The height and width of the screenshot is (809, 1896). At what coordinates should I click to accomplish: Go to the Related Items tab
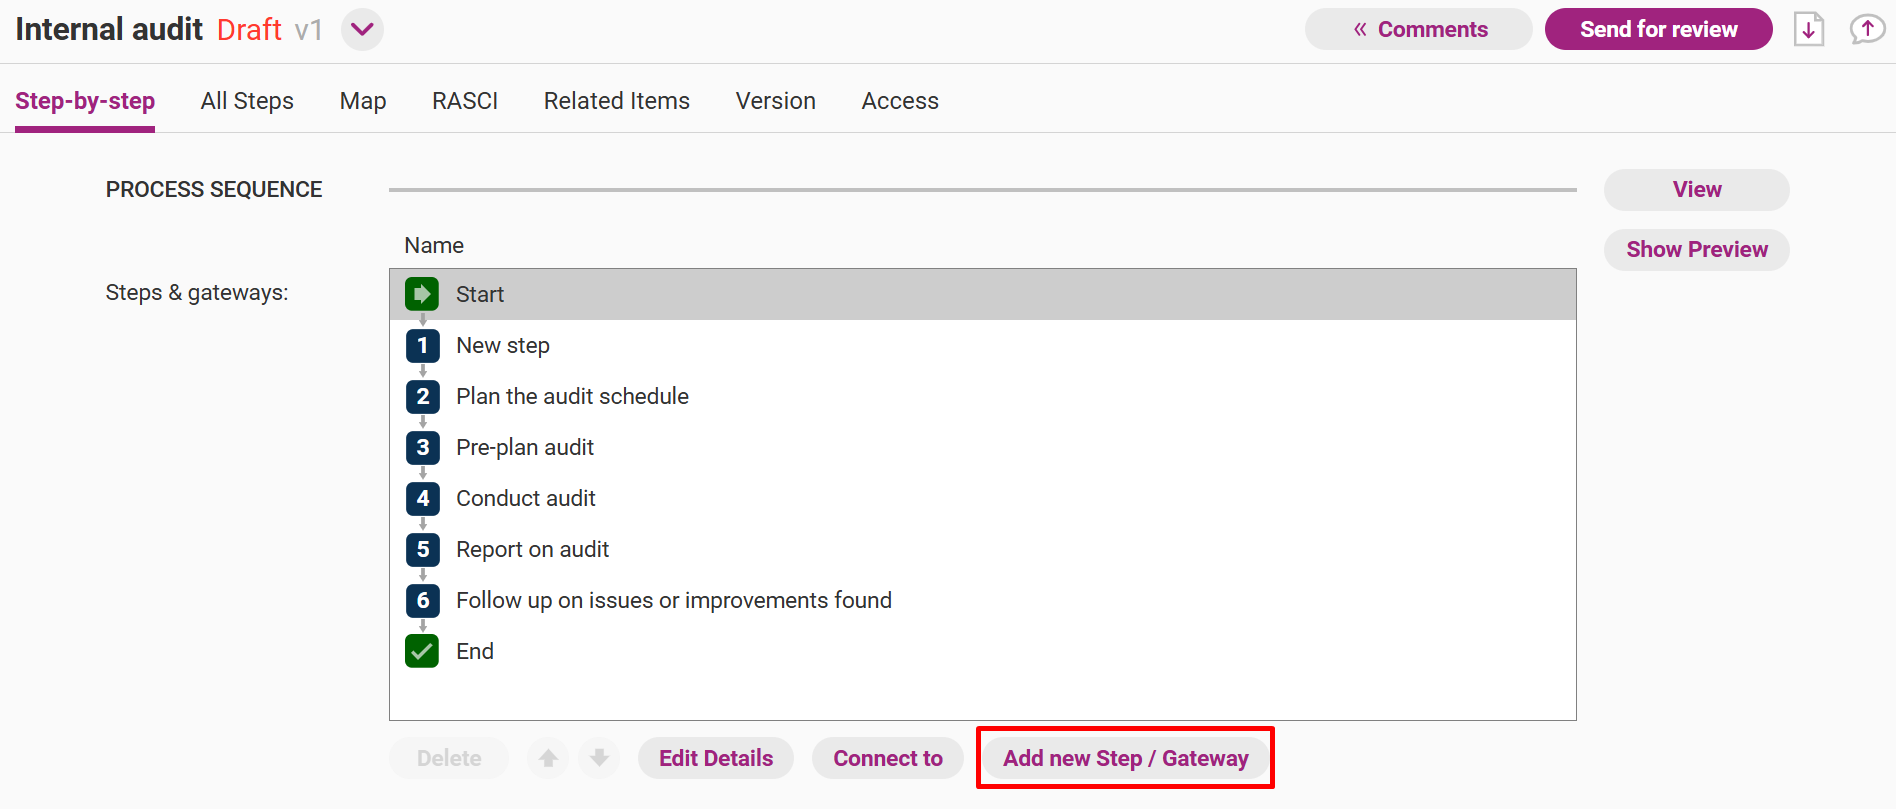coord(617,101)
